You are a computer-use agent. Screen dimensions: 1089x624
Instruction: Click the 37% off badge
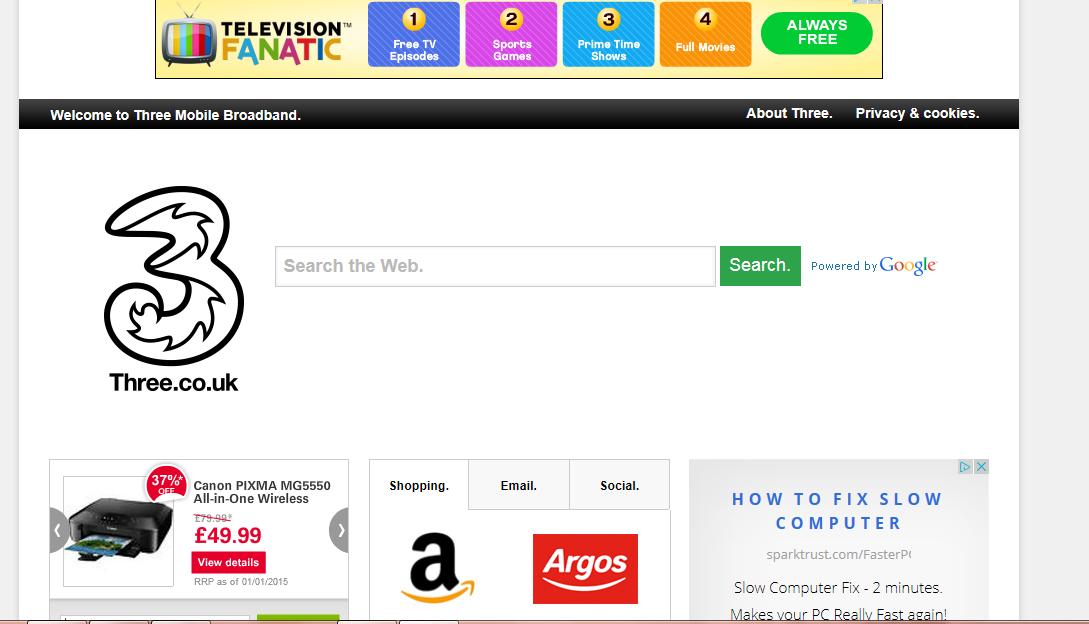point(167,482)
